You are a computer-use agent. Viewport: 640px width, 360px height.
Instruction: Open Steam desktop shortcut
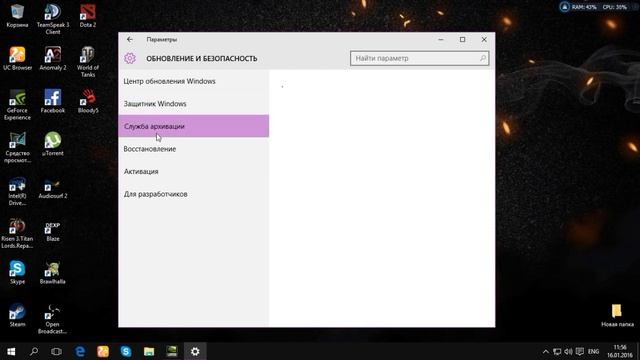click(x=17, y=315)
